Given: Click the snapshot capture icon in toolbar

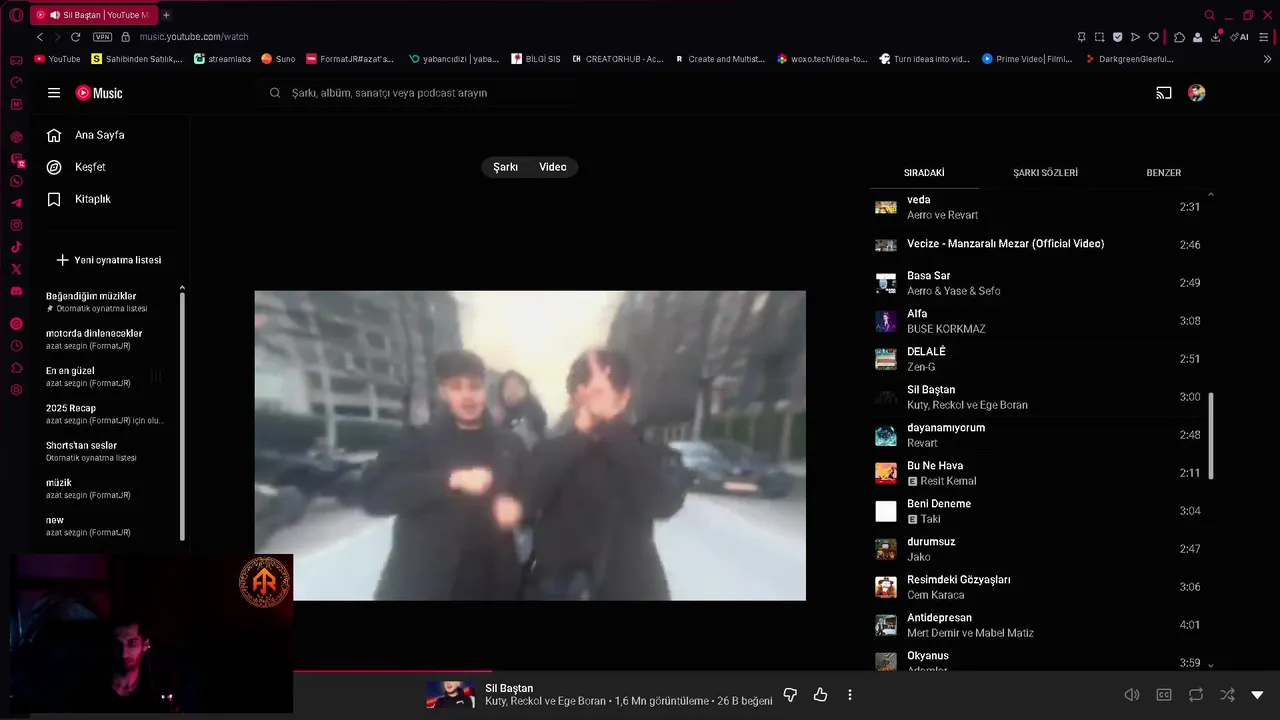Looking at the screenshot, I should [x=1099, y=37].
